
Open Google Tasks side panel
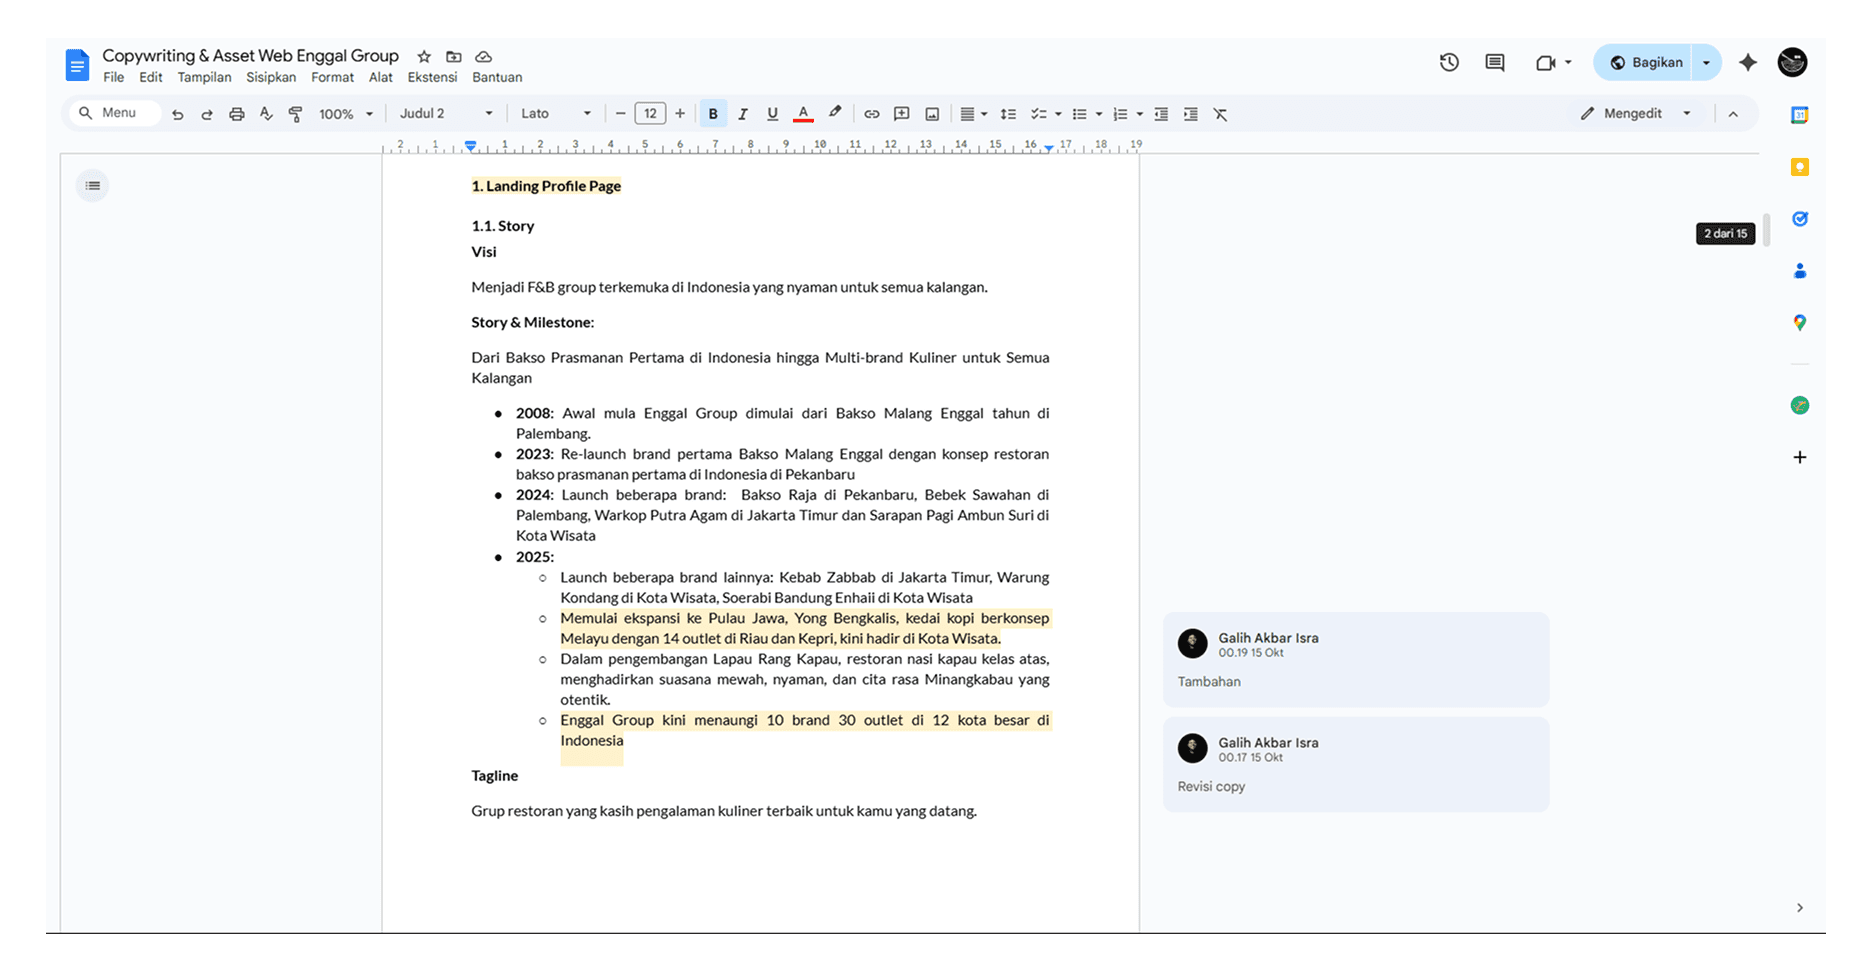click(1800, 219)
